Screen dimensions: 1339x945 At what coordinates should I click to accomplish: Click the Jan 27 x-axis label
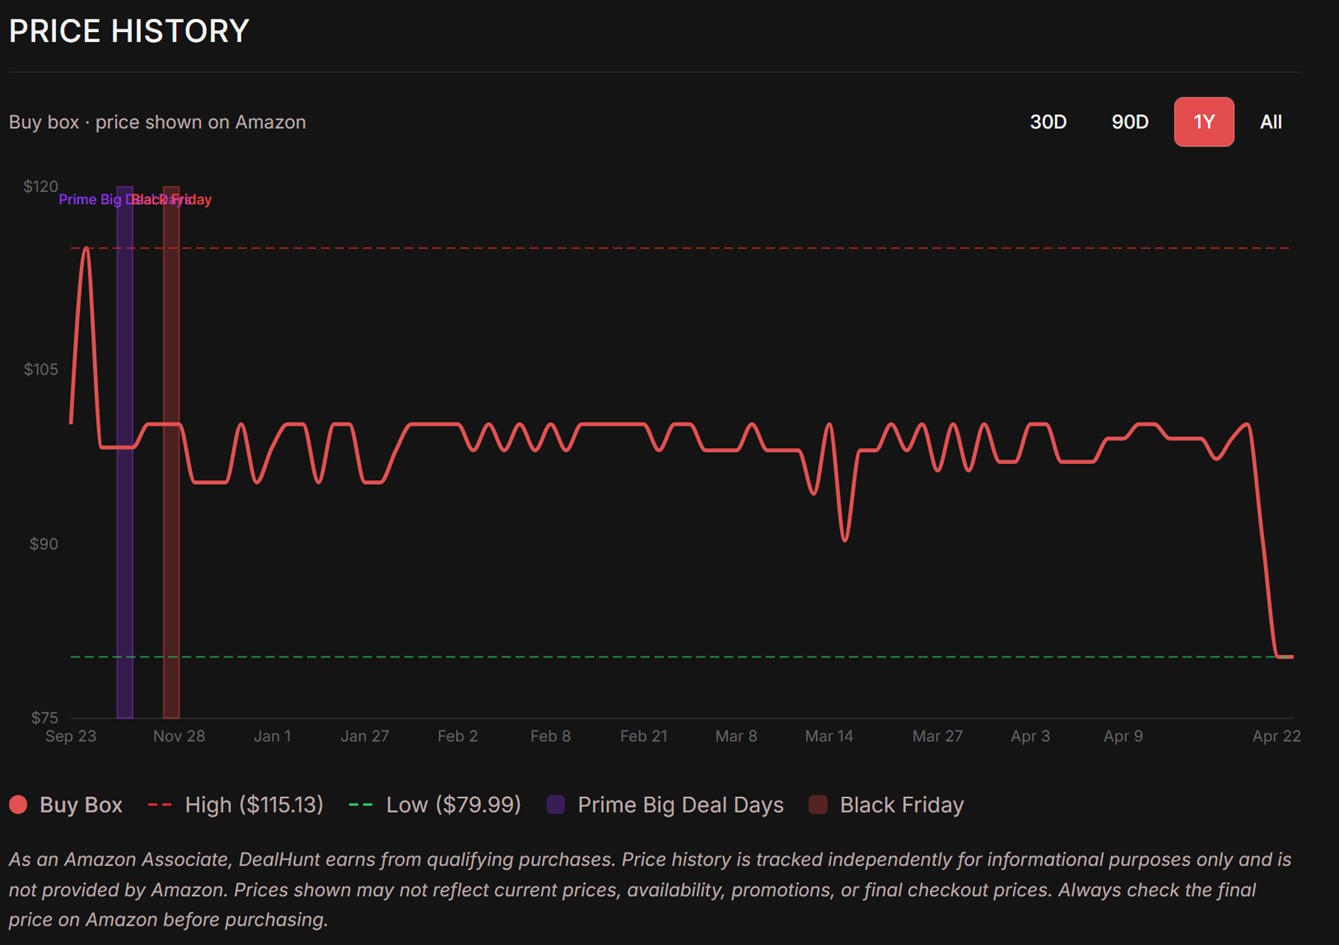pos(365,736)
